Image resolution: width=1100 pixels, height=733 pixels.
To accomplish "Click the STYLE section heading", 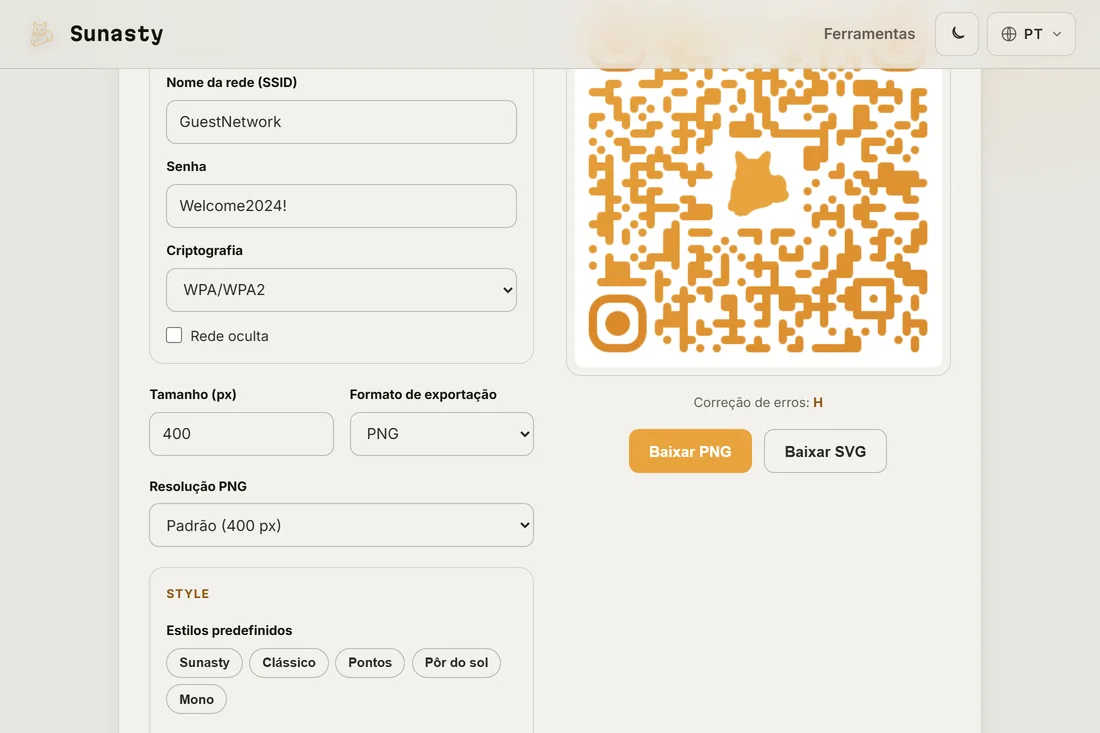I will click(188, 593).
